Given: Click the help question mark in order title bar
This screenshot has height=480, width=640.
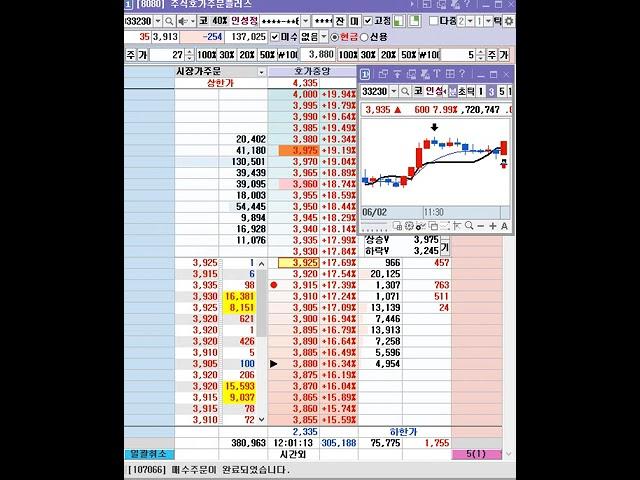Looking at the screenshot, I should 467,4.
